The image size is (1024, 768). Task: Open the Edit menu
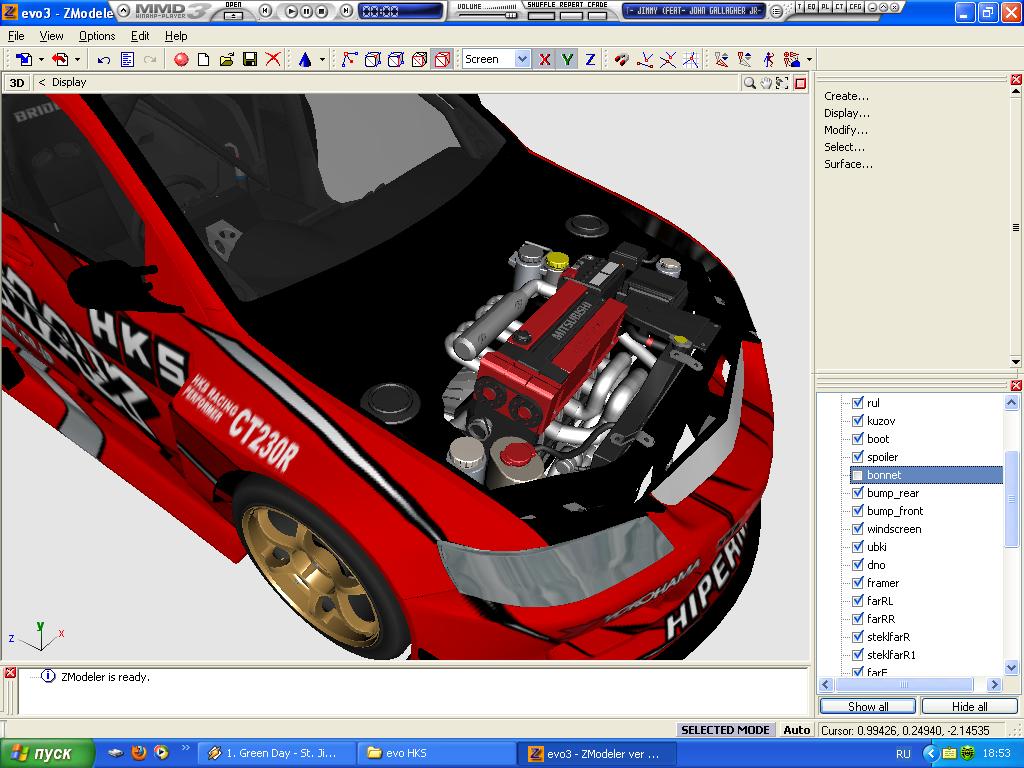(140, 36)
